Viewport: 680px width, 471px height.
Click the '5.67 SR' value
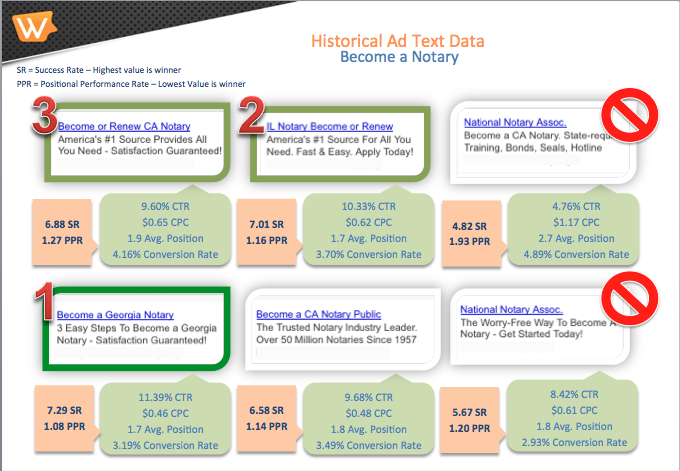pyautogui.click(x=470, y=412)
